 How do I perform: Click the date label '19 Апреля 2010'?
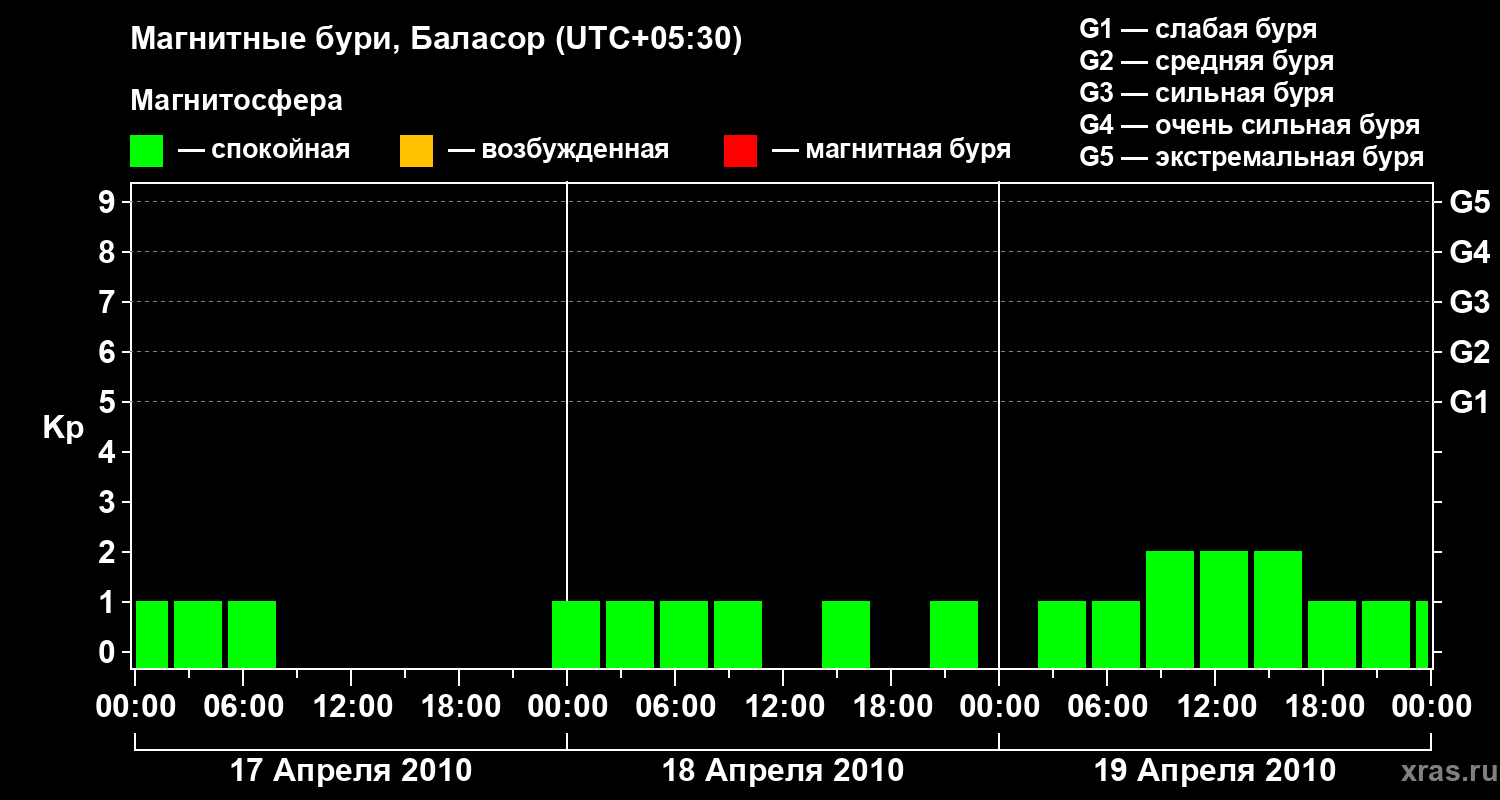point(1215,771)
